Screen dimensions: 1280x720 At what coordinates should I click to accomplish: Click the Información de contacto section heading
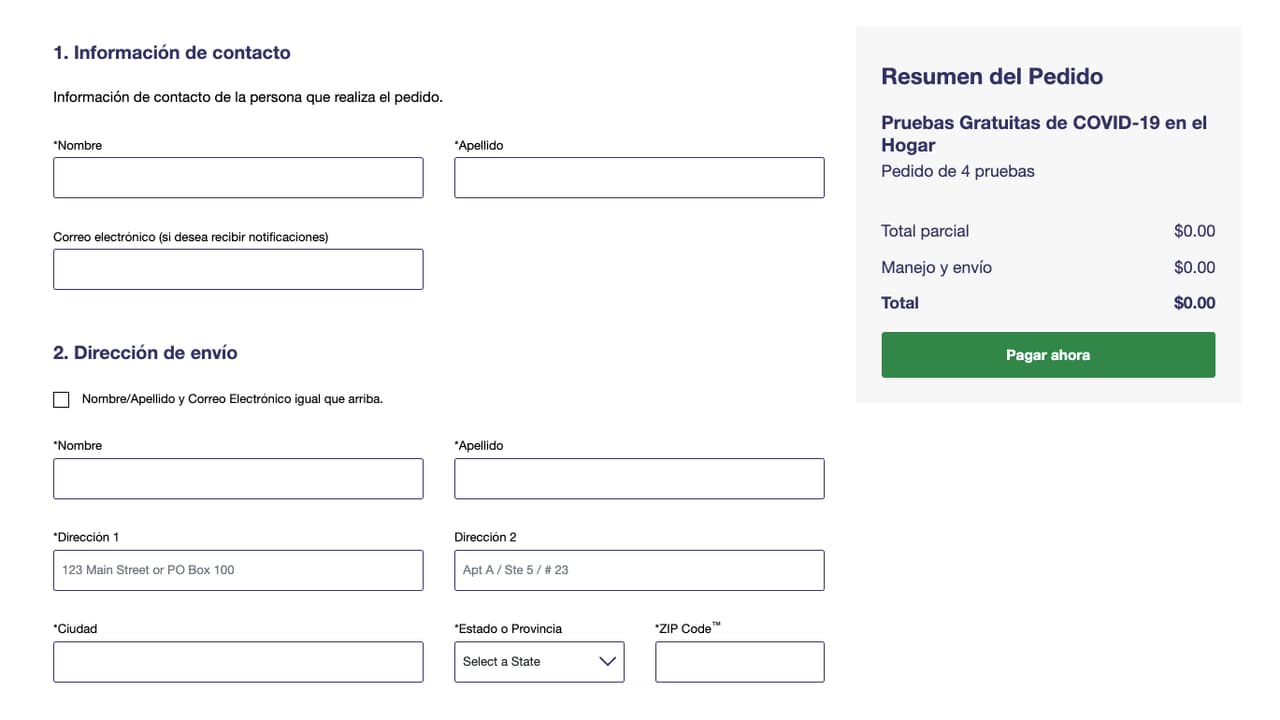click(x=172, y=52)
